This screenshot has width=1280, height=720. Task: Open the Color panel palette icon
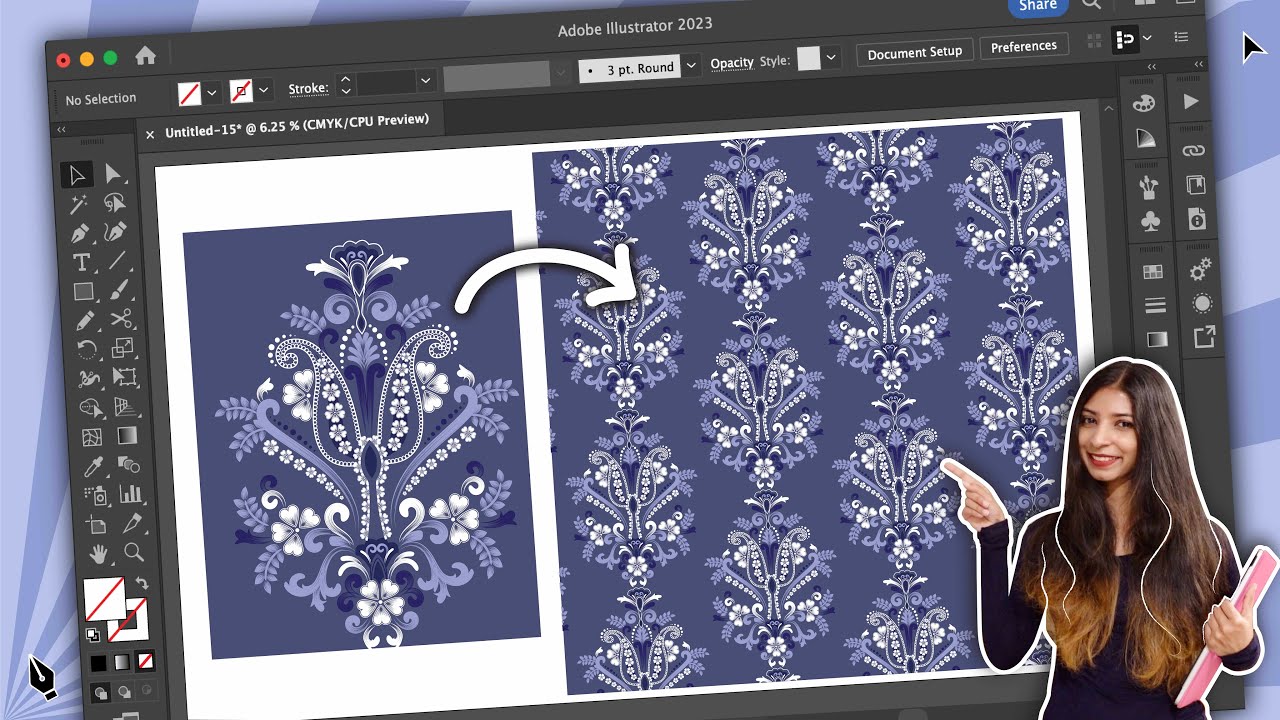[x=1144, y=103]
